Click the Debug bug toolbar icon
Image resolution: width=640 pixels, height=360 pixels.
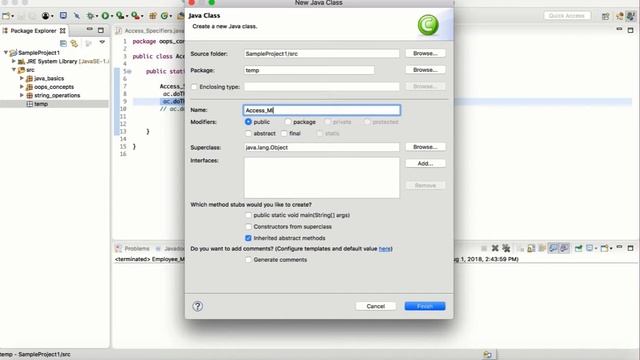coord(90,16)
